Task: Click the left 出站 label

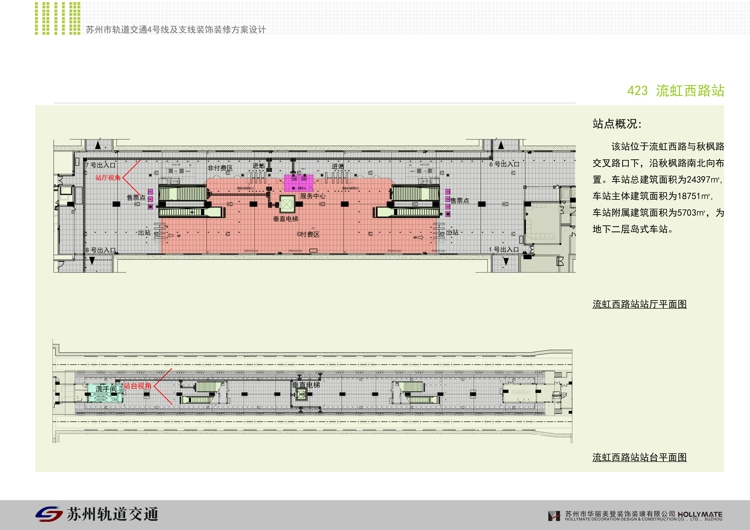Action: tap(144, 232)
